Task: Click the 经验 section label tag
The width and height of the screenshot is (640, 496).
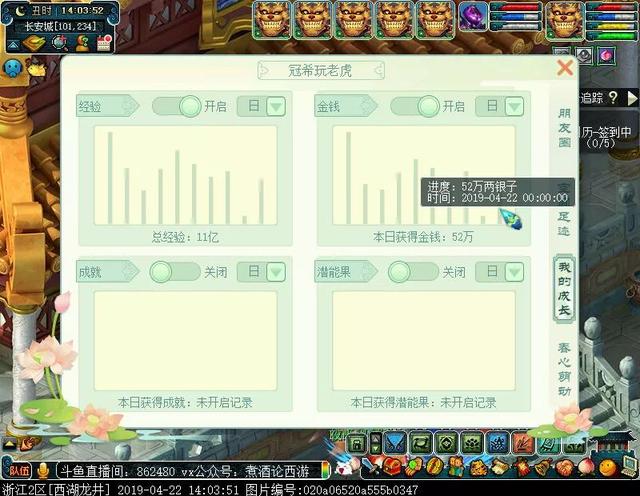Action: (108, 107)
